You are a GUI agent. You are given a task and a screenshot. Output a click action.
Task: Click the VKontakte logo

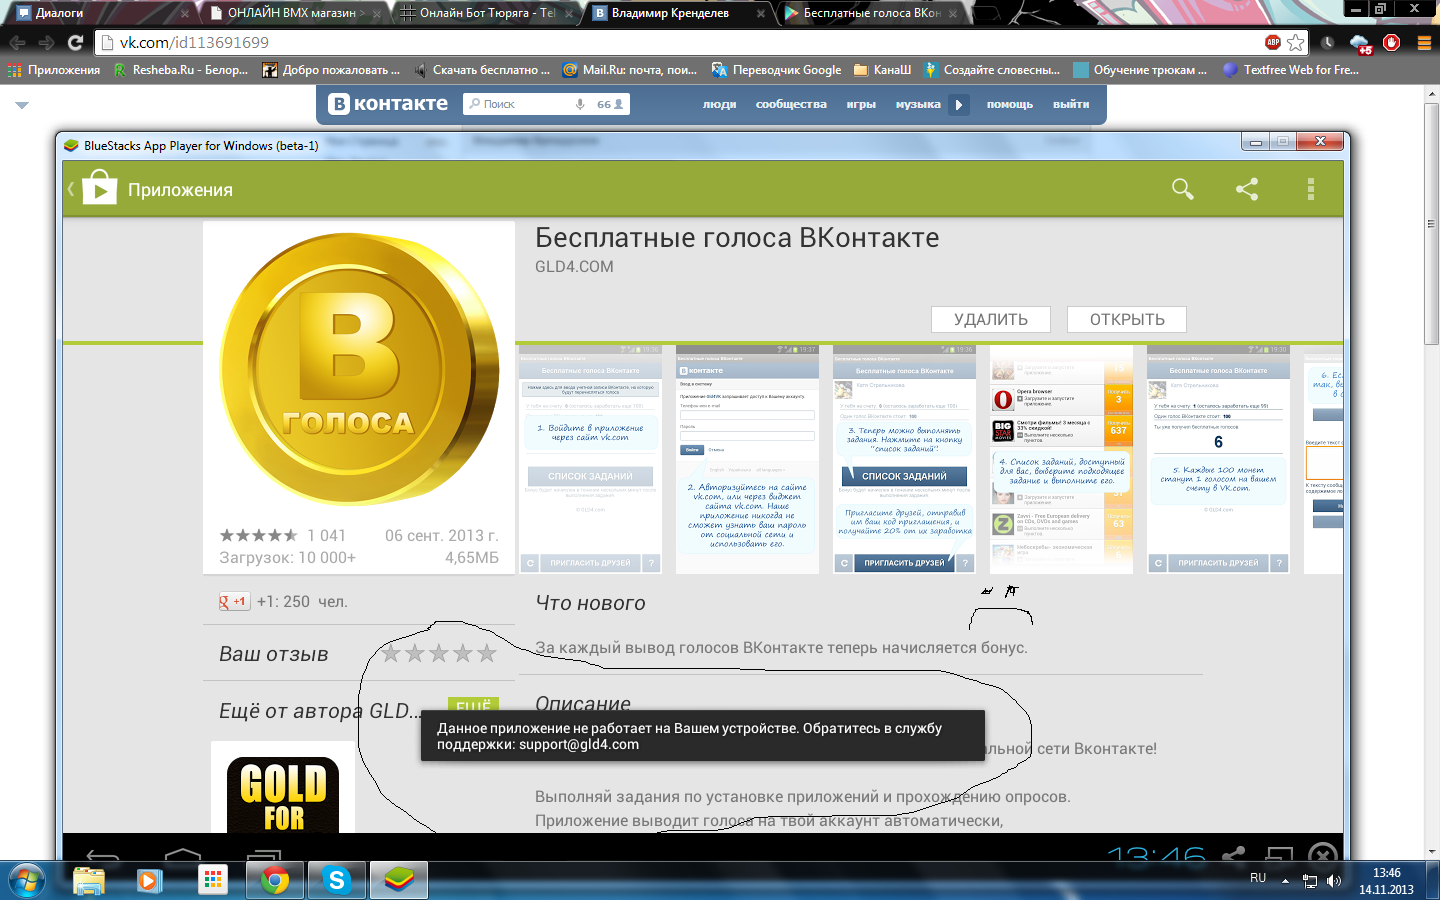pyautogui.click(x=388, y=103)
